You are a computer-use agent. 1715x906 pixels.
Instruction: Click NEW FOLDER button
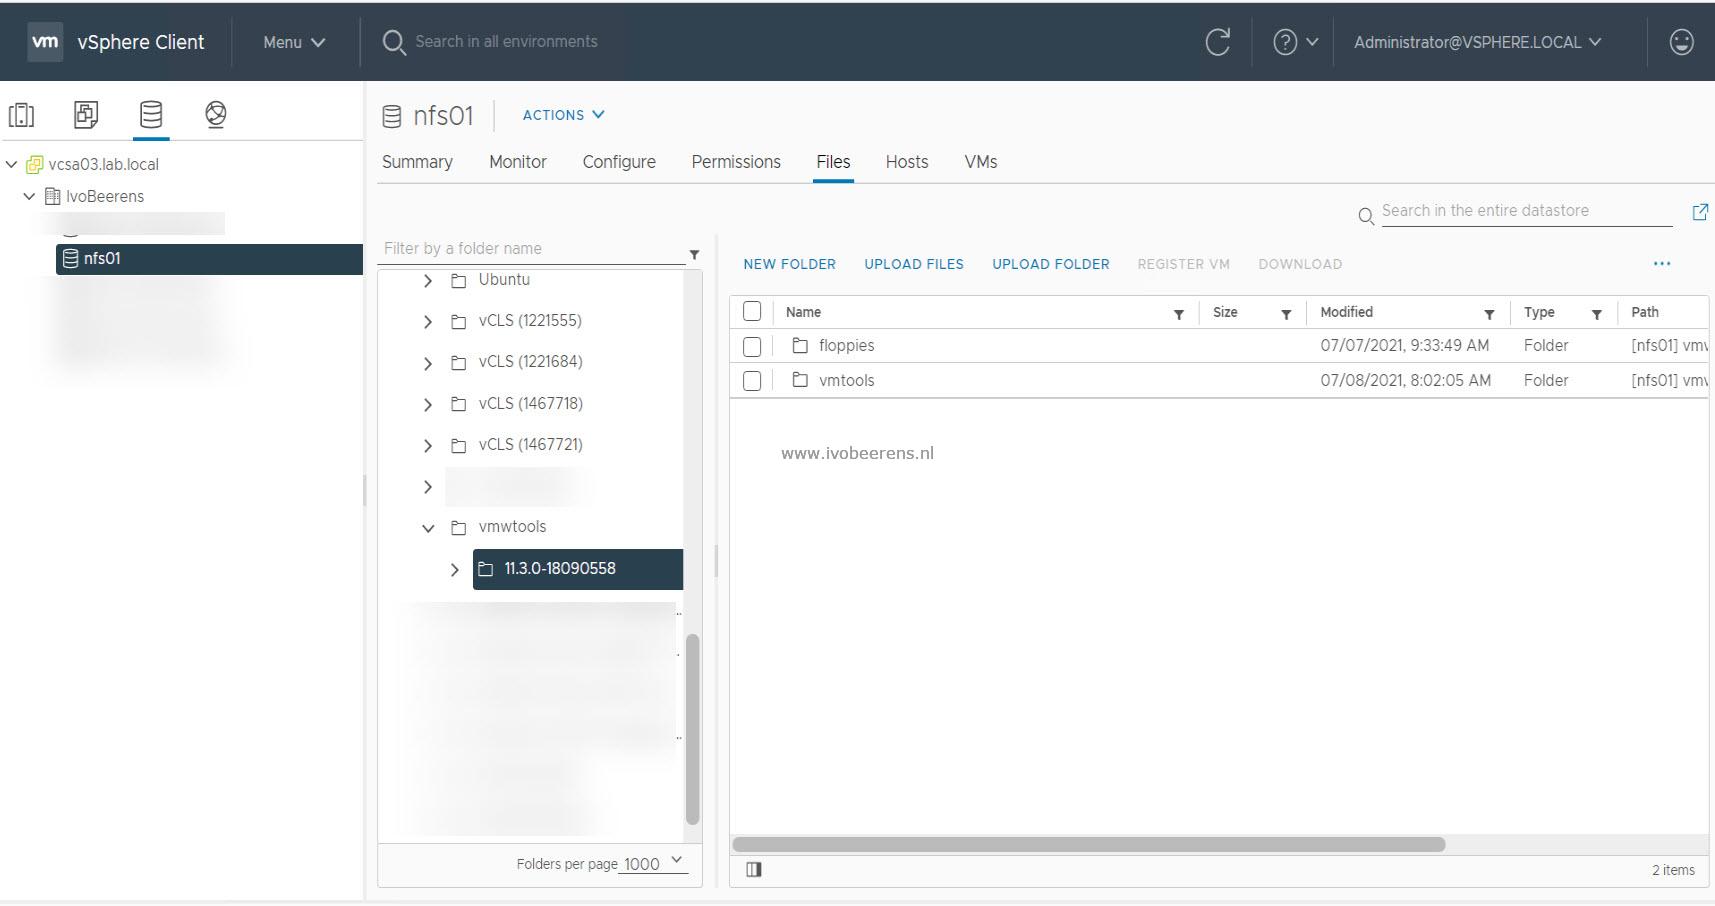(x=789, y=264)
